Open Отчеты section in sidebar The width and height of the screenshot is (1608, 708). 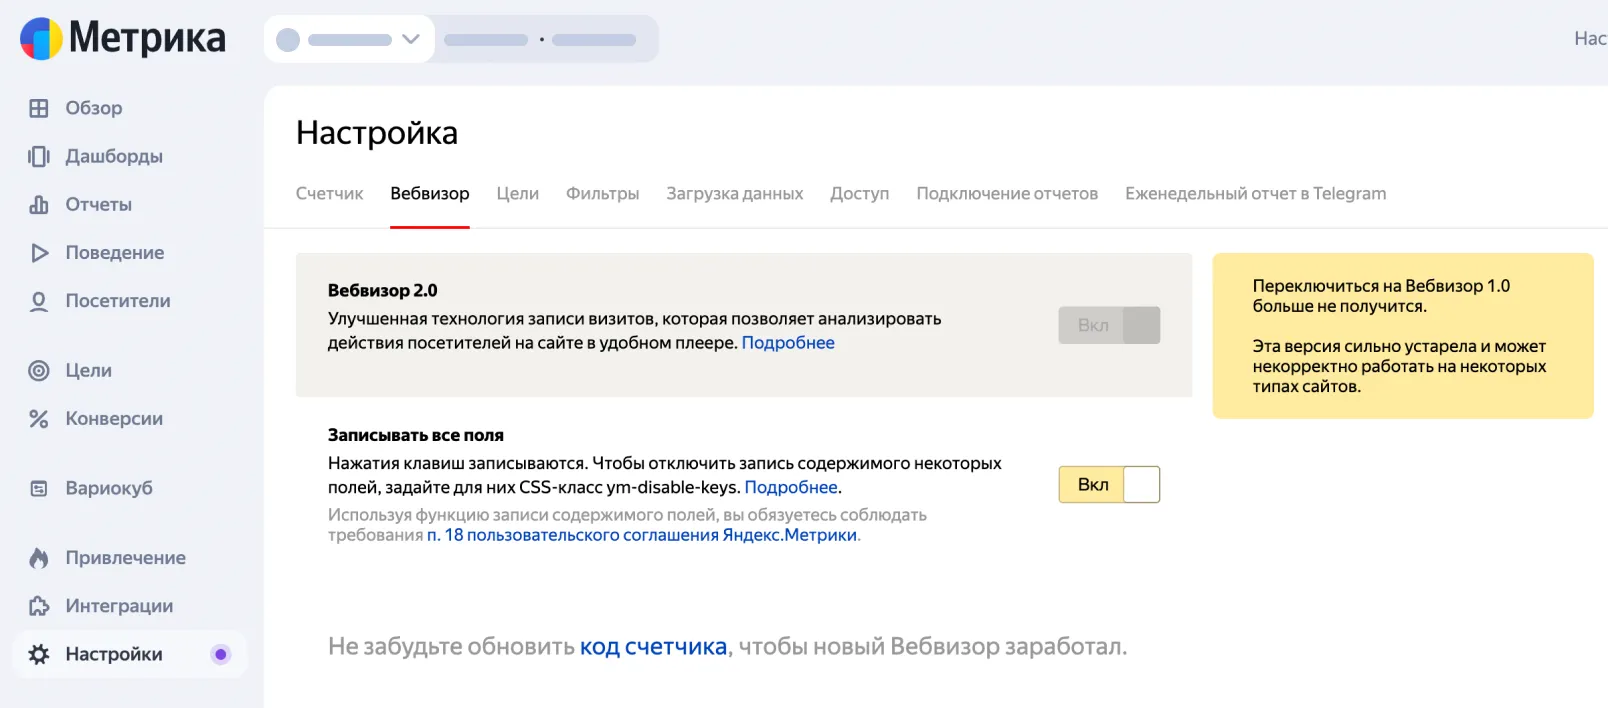(99, 204)
